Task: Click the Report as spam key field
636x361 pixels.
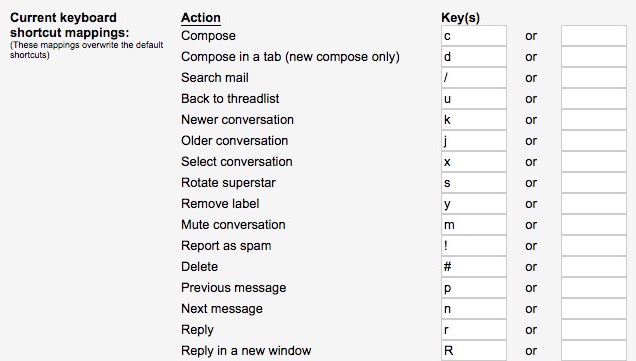Action: tap(474, 246)
